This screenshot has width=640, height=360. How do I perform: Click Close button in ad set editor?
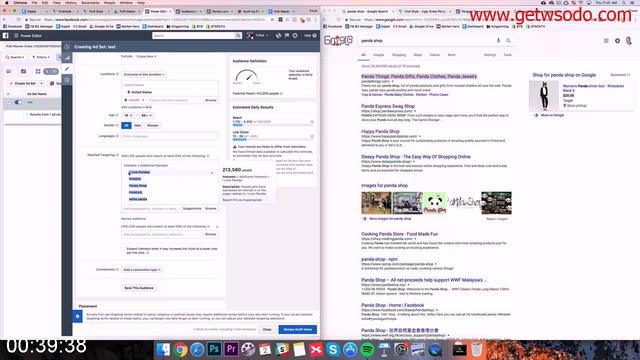coord(267,329)
